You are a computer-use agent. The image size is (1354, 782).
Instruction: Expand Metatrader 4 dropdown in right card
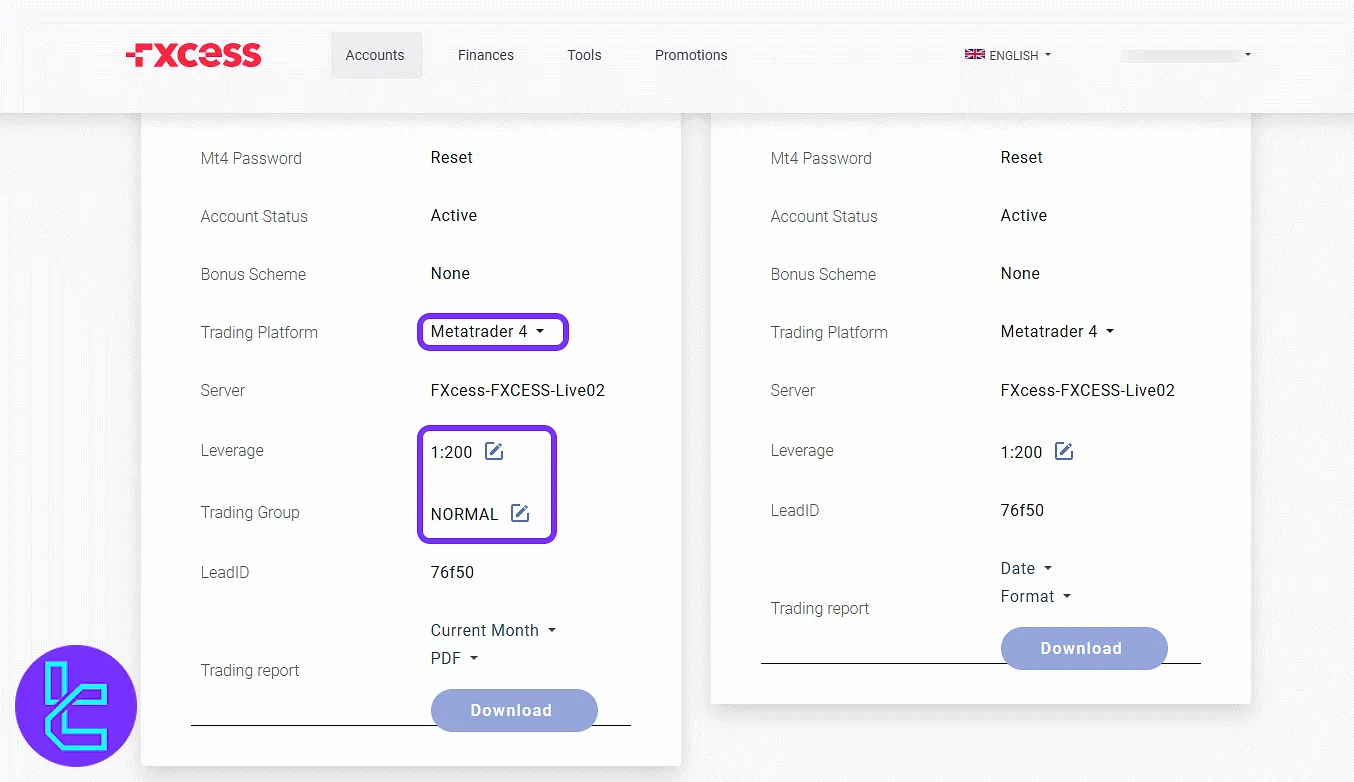tap(1058, 331)
